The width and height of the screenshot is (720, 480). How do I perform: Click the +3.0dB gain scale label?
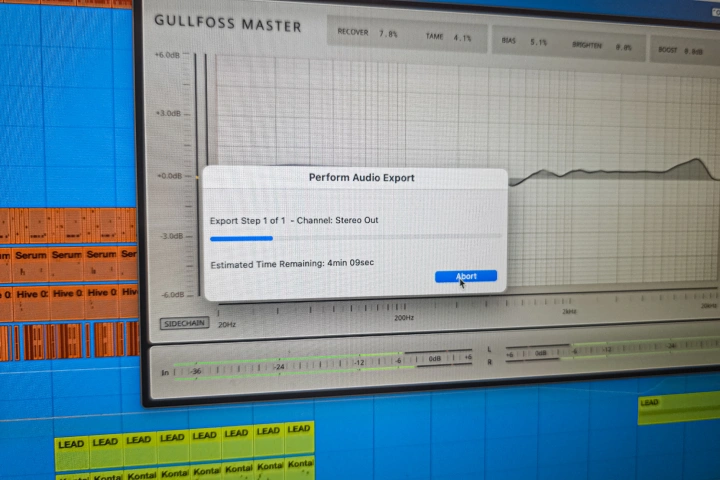pyautogui.click(x=169, y=113)
